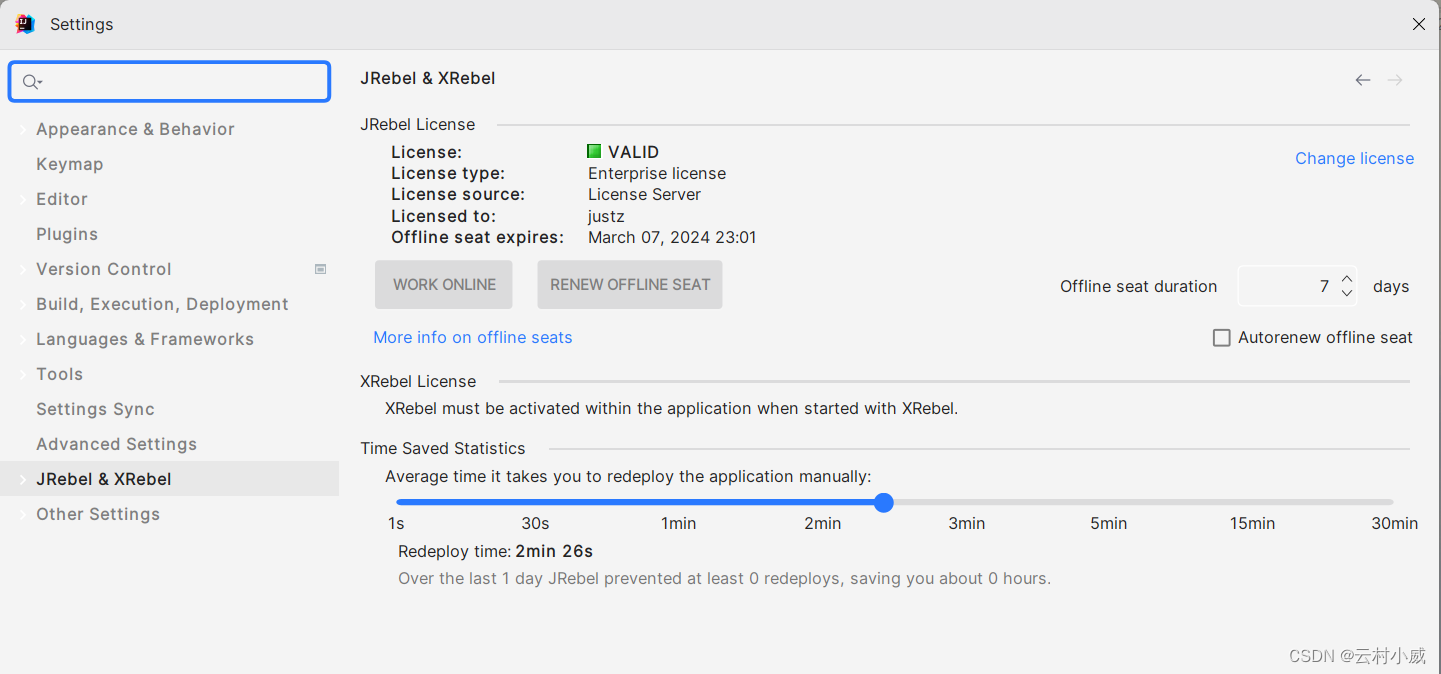Focus the settings search field

(x=169, y=82)
